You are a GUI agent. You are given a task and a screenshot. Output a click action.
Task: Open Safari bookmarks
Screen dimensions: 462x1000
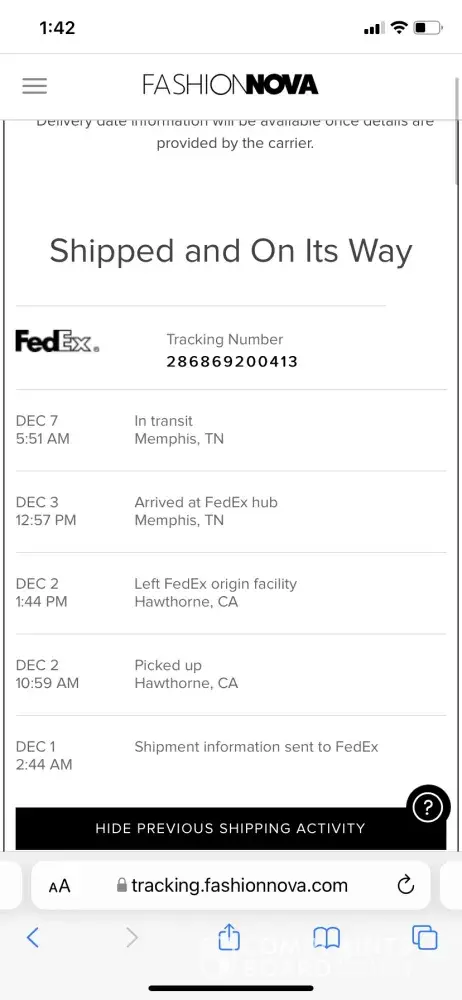tap(326, 938)
